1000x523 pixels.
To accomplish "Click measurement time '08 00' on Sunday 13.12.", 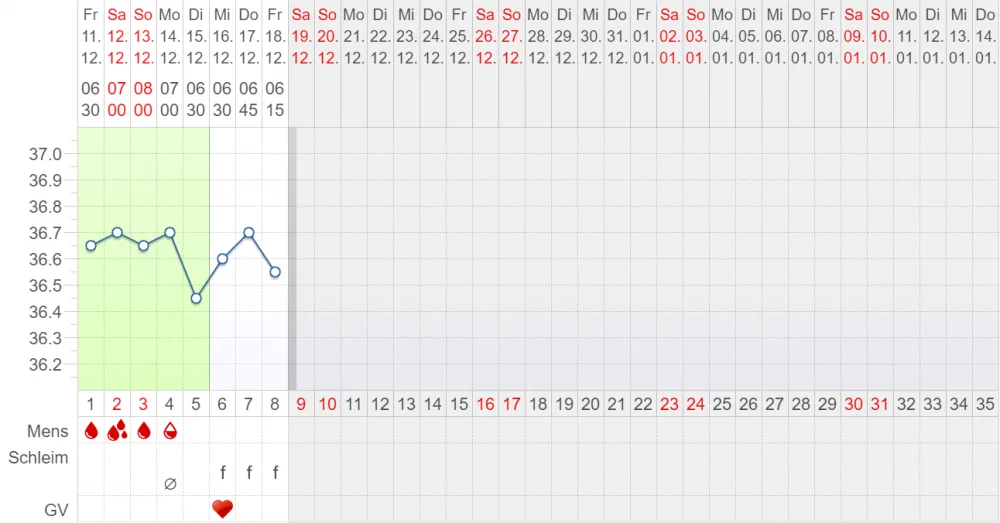I will (x=143, y=99).
